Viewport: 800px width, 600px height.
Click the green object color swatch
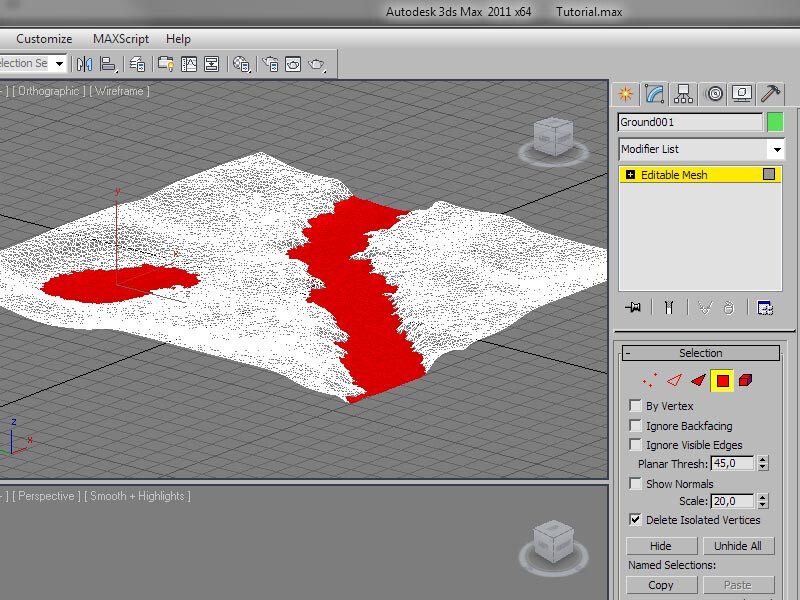(775, 122)
